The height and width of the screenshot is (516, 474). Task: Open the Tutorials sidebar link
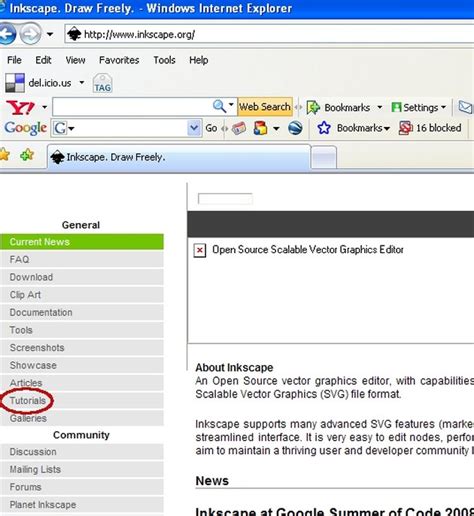coord(82,401)
